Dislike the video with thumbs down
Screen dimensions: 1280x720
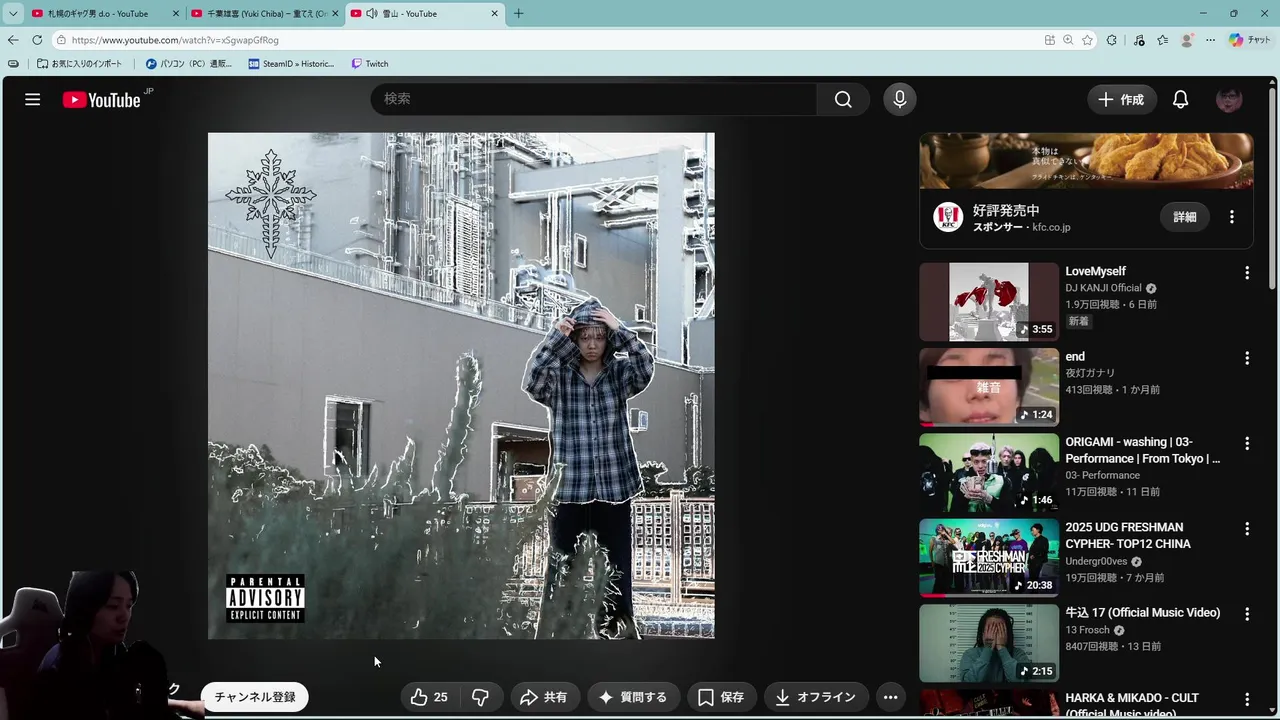coord(480,697)
